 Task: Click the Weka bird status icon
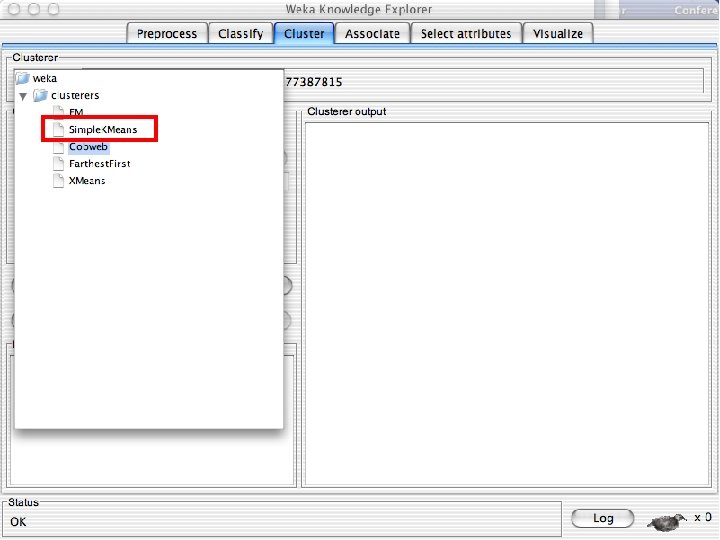pyautogui.click(x=666, y=521)
